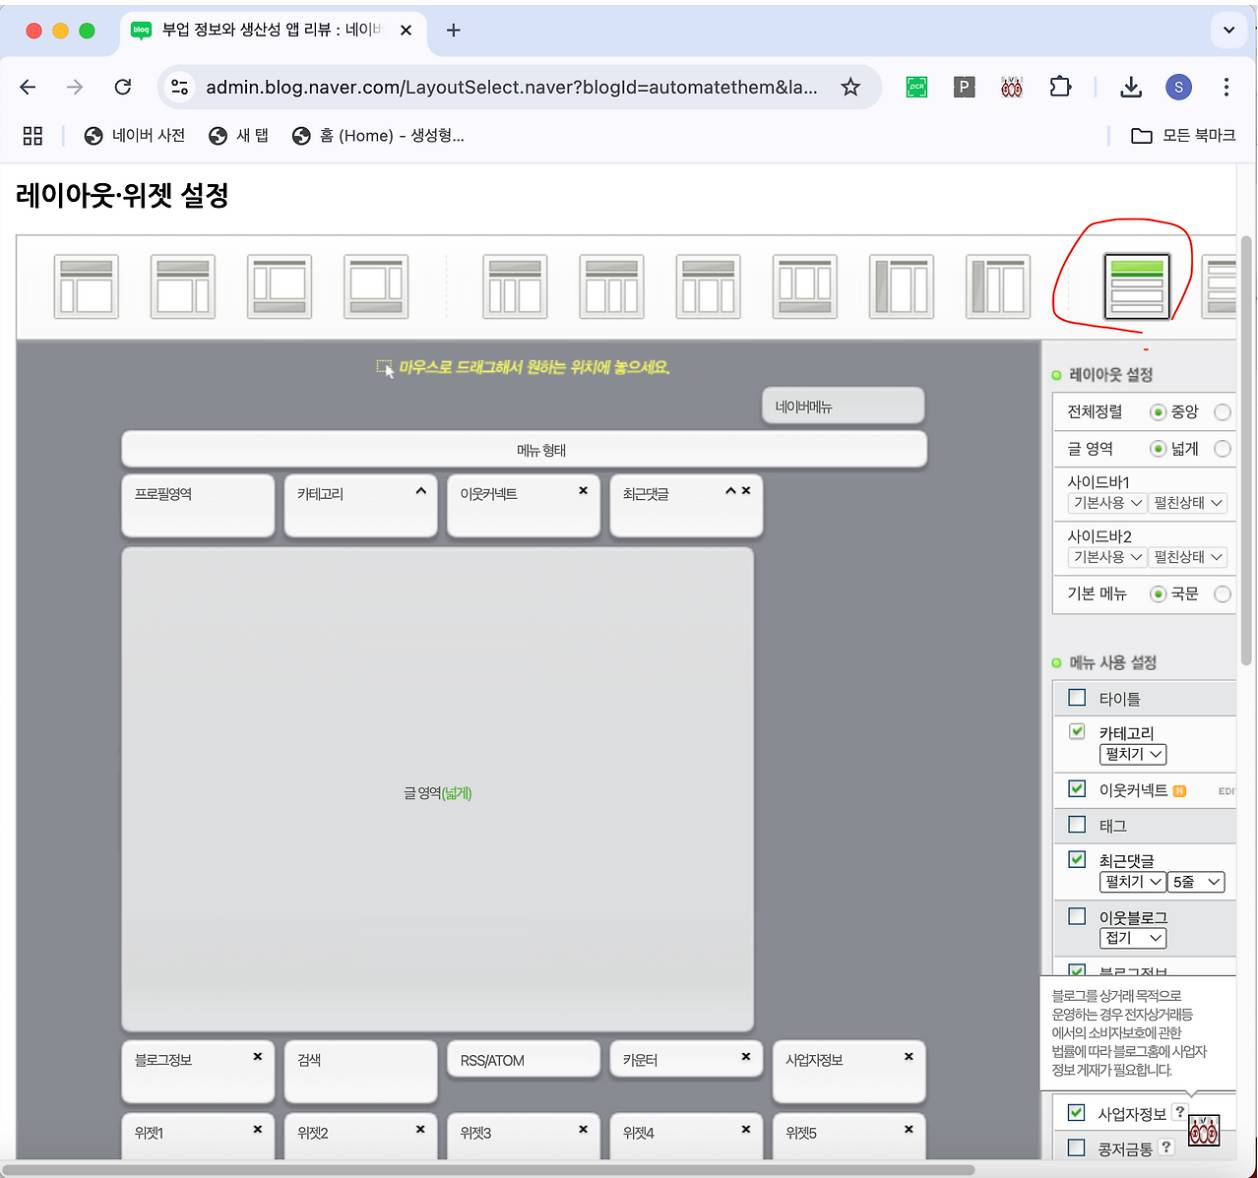Select the 중앙 radio for 전체정렬
1258x1178 pixels.
1158,412
